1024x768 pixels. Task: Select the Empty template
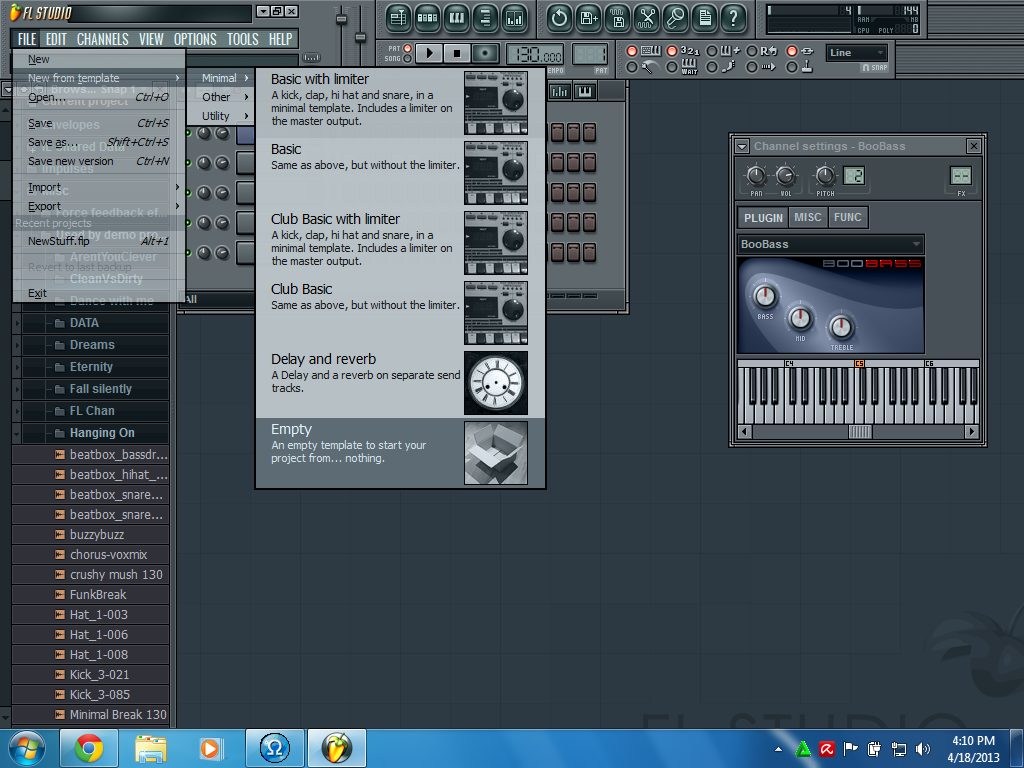point(400,453)
